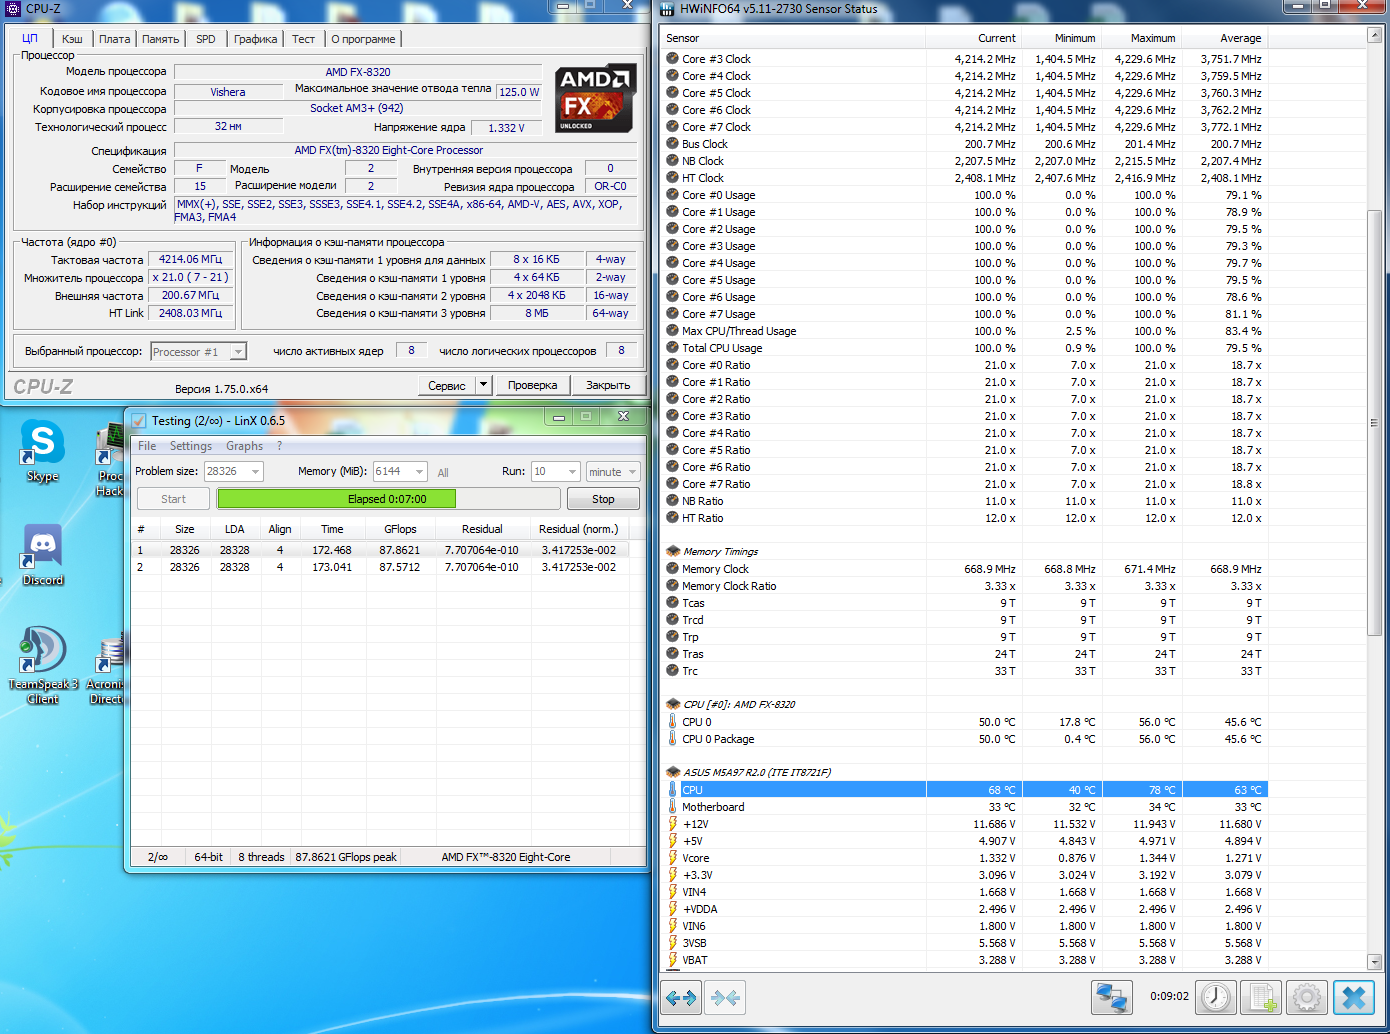
Task: Click the collapse columns arrows button in HWiNFO
Action: point(725,997)
